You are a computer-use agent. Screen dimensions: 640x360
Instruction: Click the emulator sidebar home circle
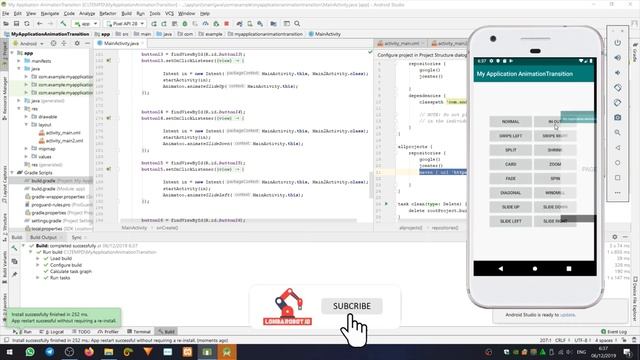point(618,162)
